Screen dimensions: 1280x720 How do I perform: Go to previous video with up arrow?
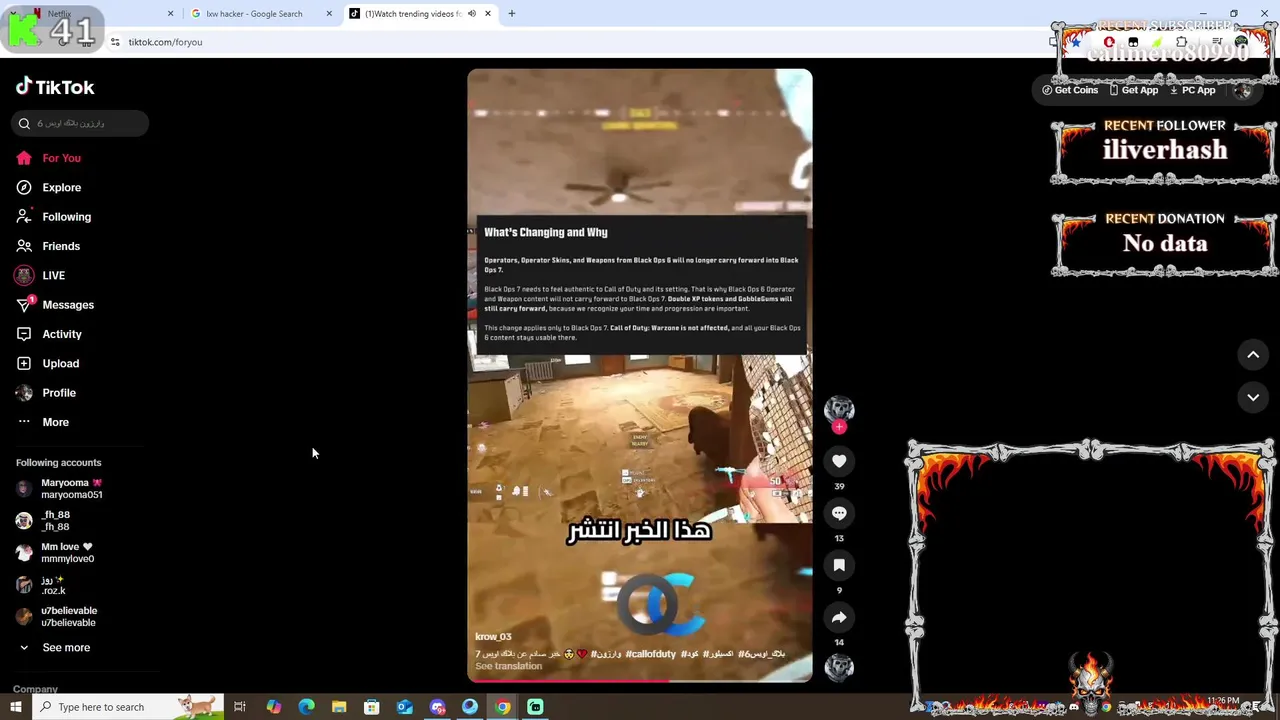pos(1253,355)
